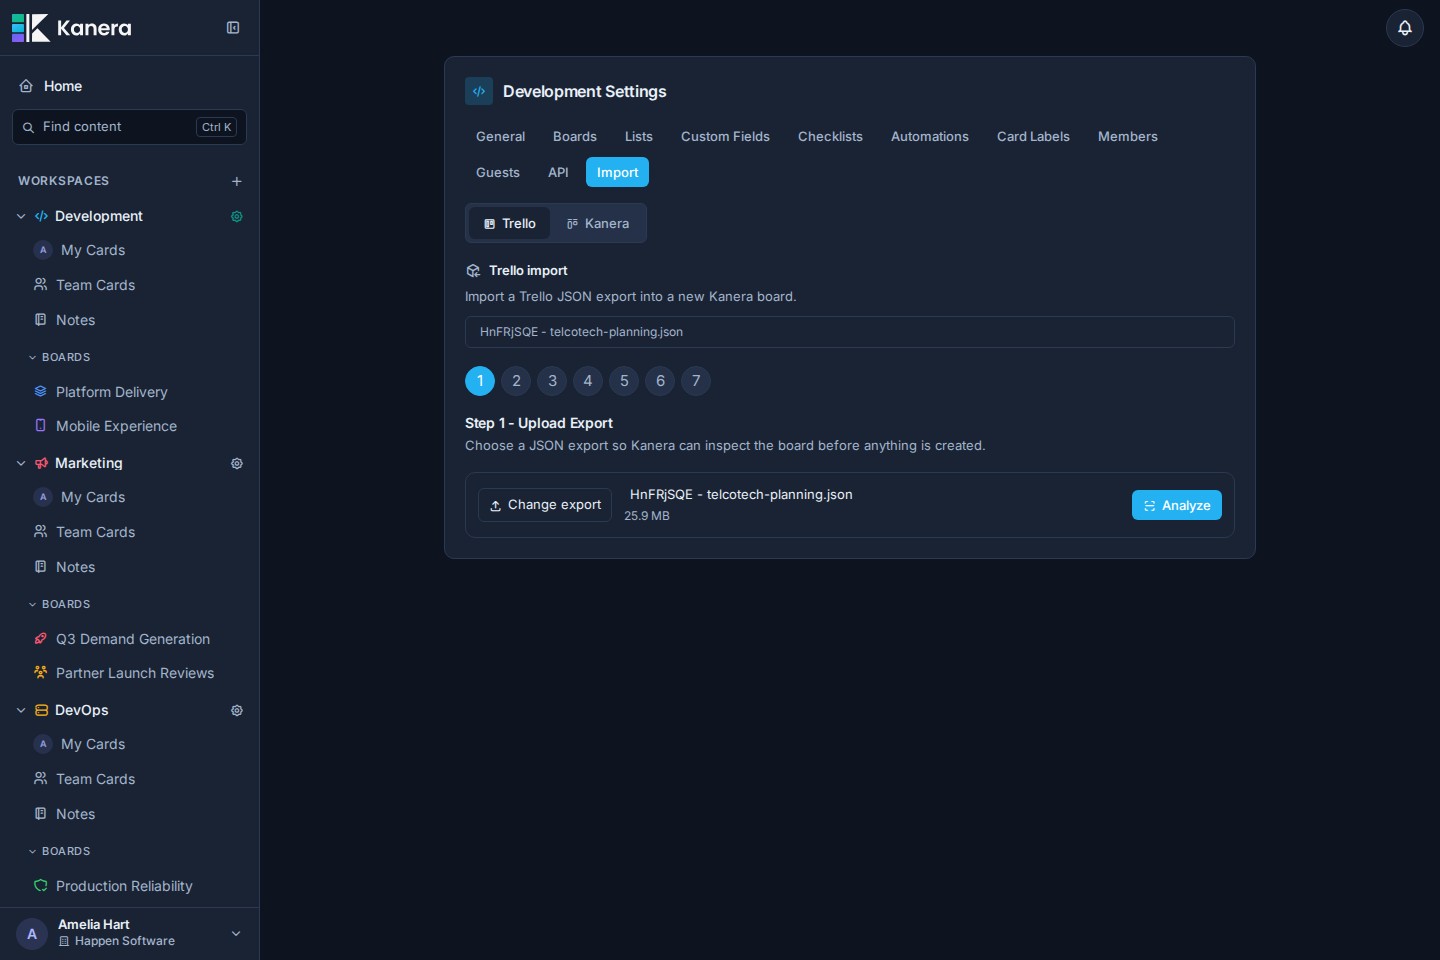The height and width of the screenshot is (960, 1440).
Task: Click Team Cards people icon under Marketing
Action: coord(41,532)
